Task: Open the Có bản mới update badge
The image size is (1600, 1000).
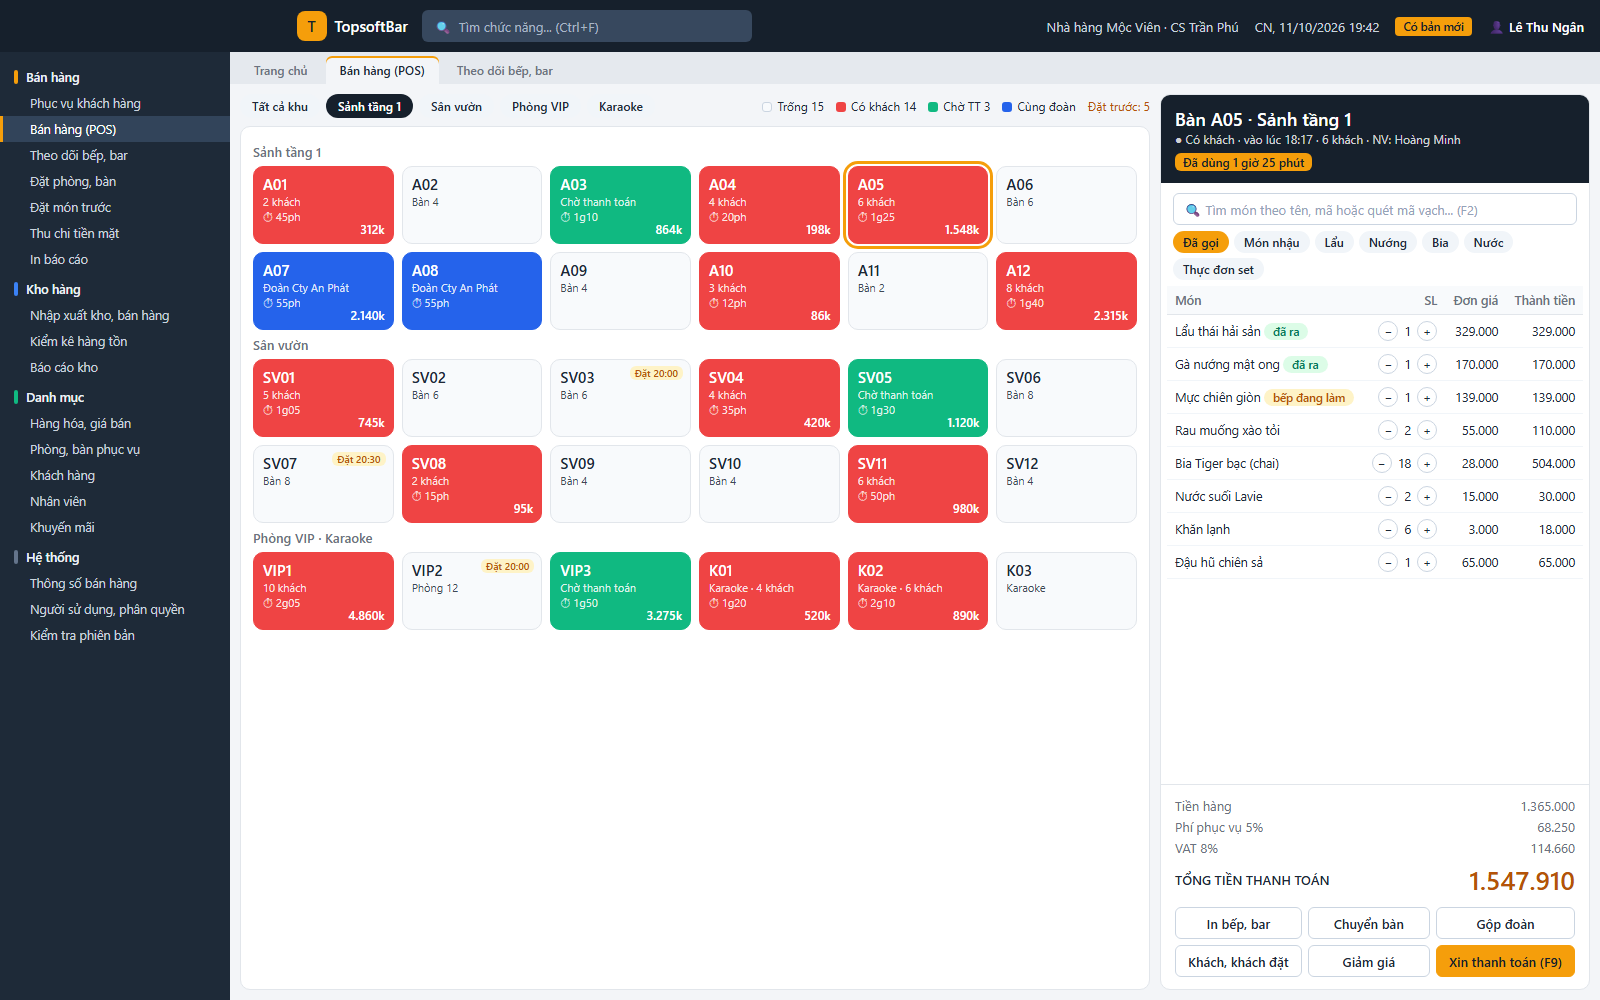Action: pyautogui.click(x=1433, y=27)
